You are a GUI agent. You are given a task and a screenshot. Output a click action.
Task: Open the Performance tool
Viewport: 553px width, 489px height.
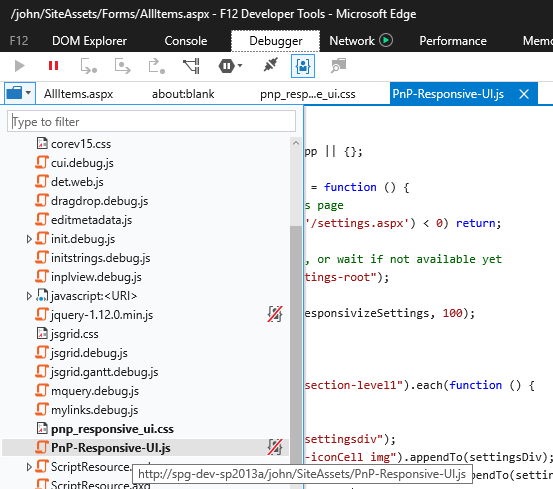pyautogui.click(x=453, y=41)
